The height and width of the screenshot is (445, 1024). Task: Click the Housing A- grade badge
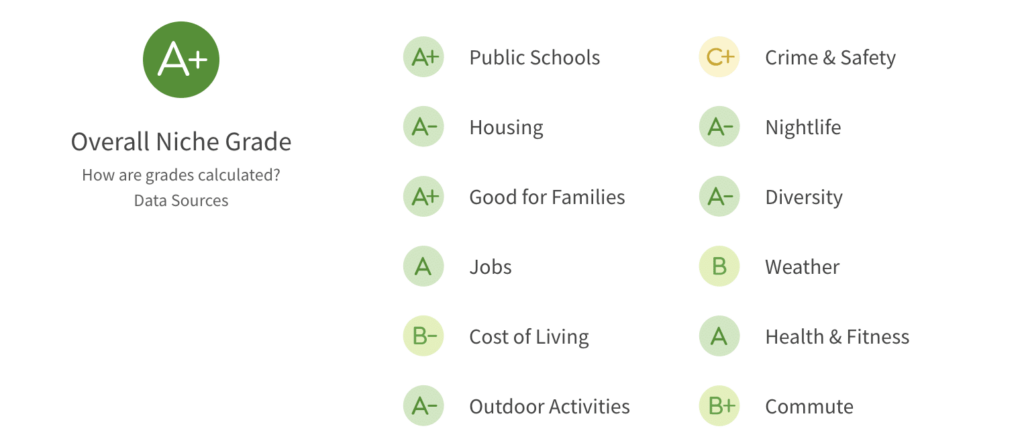click(x=423, y=127)
